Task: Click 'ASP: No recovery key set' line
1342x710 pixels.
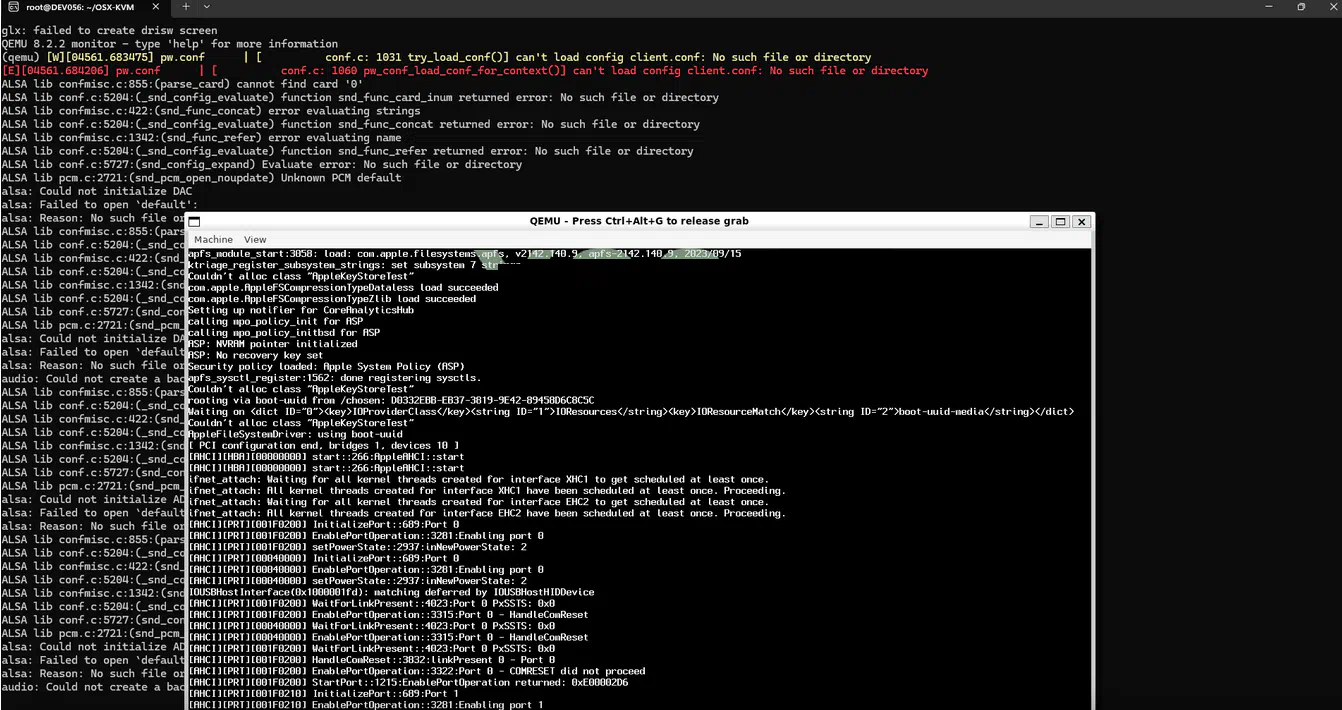Action: point(256,355)
